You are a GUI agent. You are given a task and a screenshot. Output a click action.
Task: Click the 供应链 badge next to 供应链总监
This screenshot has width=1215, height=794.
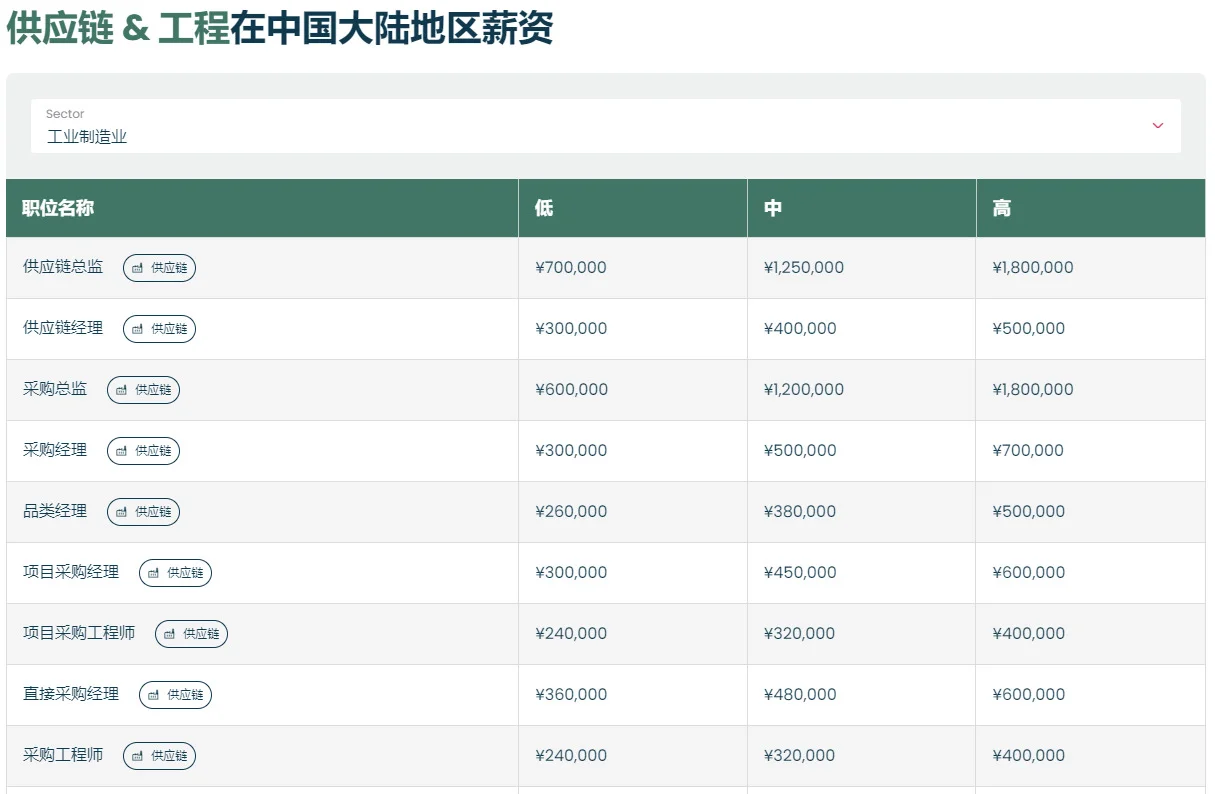pyautogui.click(x=159, y=267)
